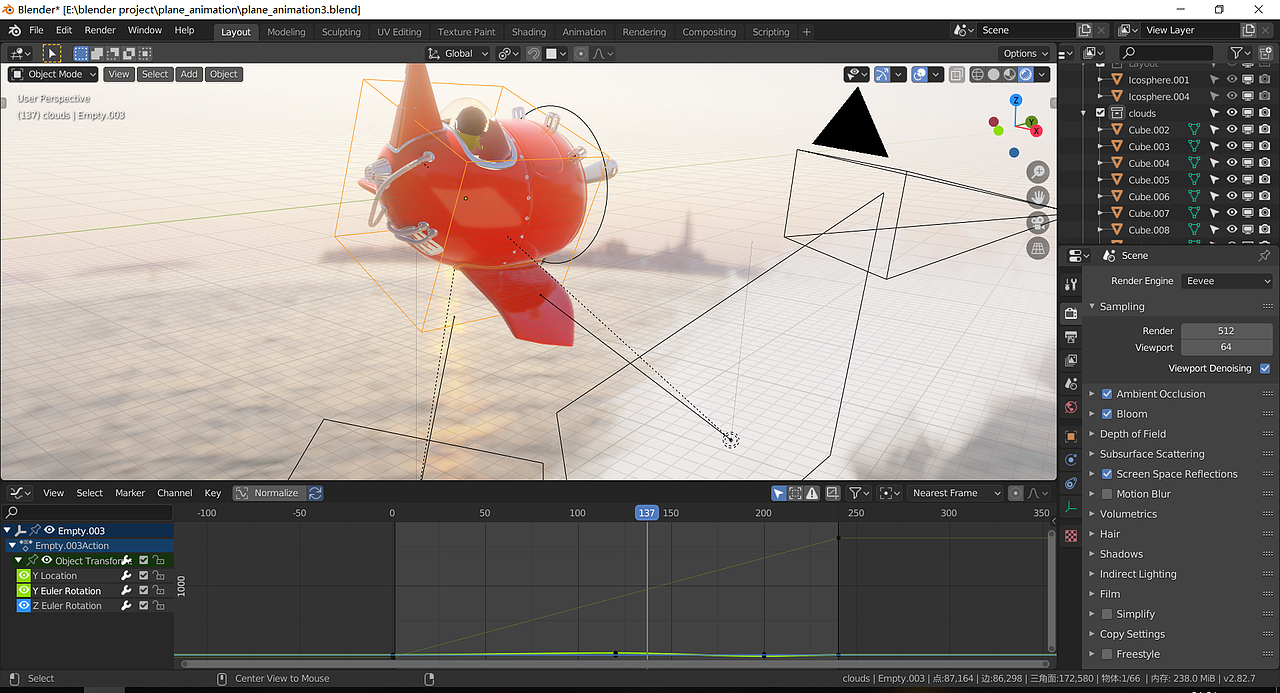Click the select box tool icon in header
Viewport: 1280px width, 693px height.
click(80, 53)
